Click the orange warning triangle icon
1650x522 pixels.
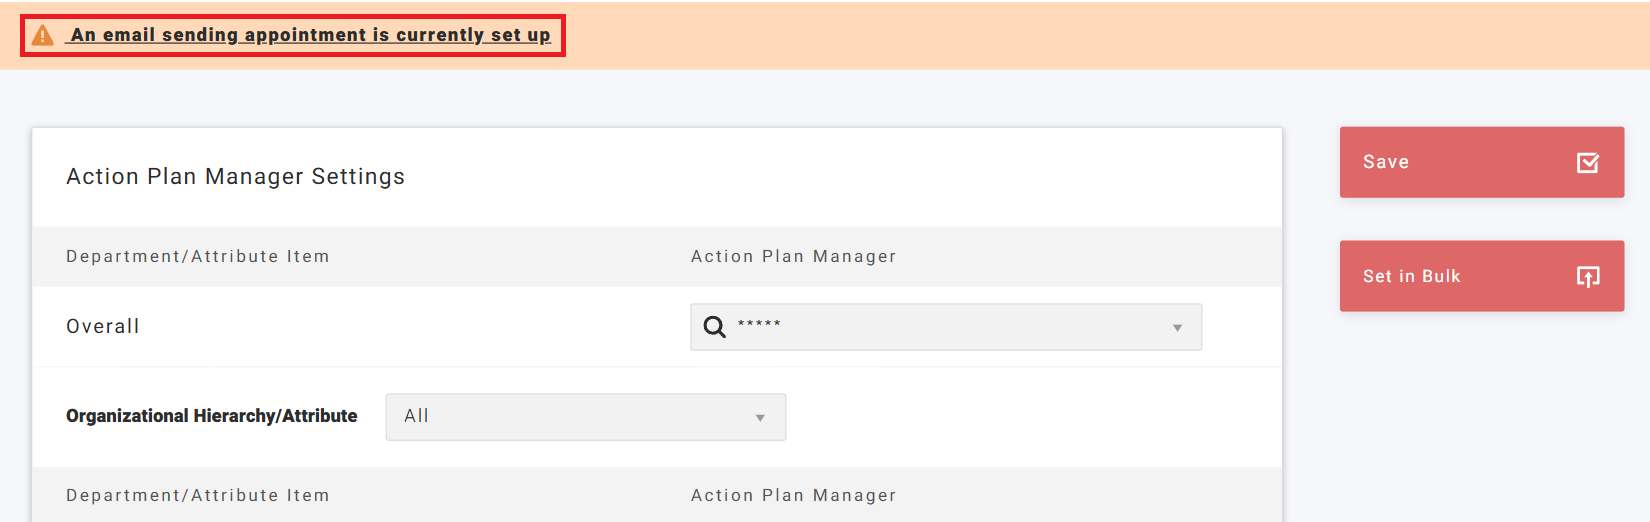click(x=42, y=36)
